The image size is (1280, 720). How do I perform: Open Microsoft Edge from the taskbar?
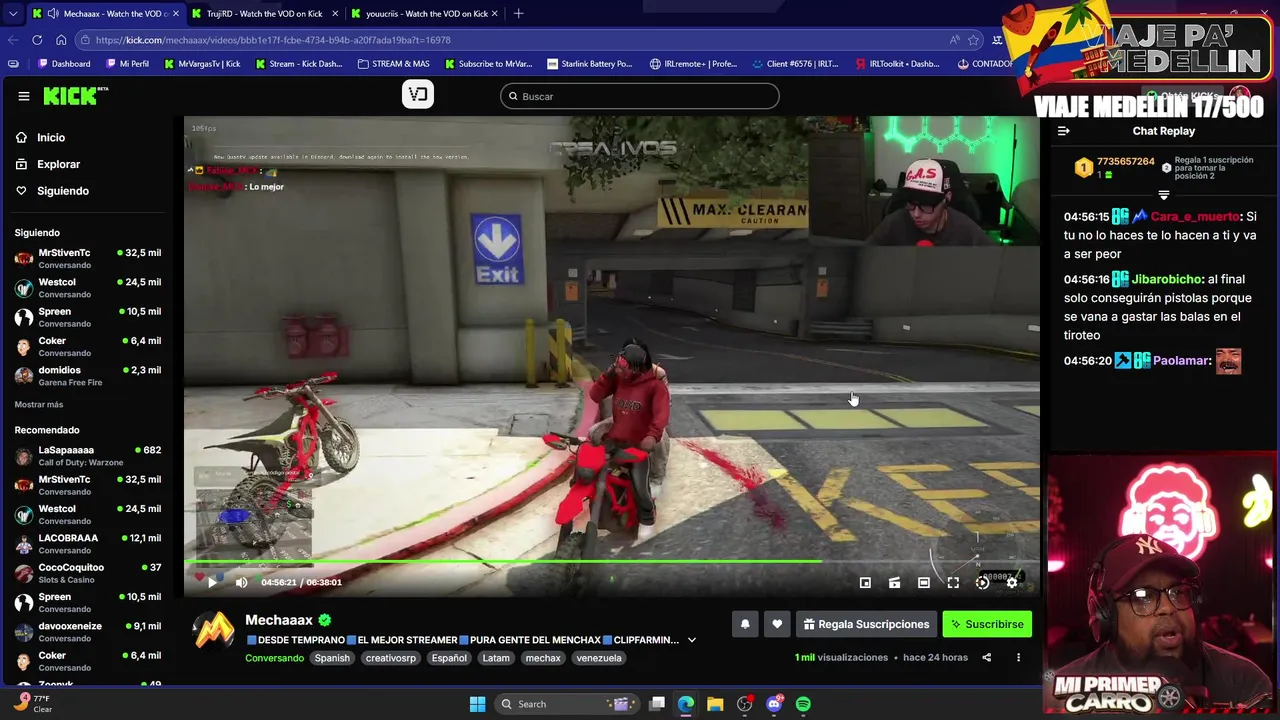(686, 704)
